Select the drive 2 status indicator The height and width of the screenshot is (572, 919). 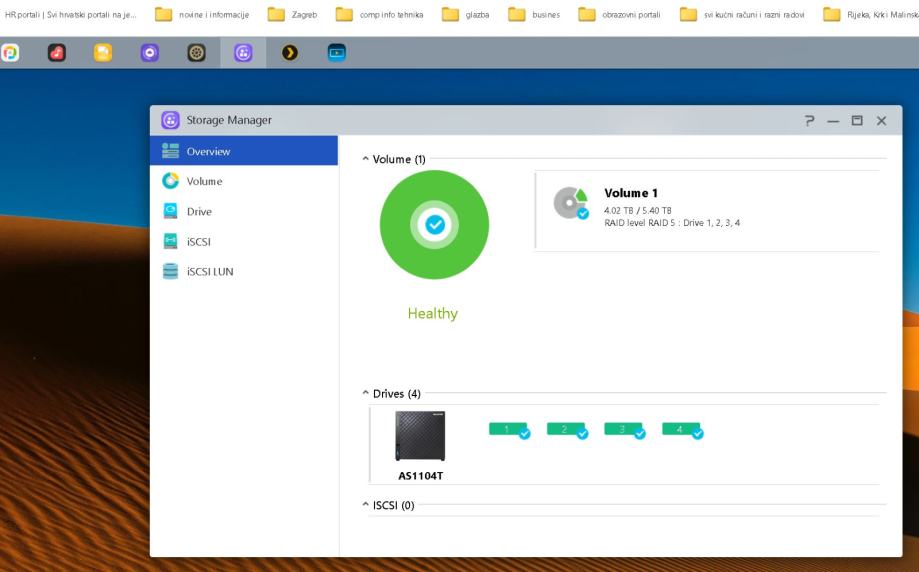(567, 429)
